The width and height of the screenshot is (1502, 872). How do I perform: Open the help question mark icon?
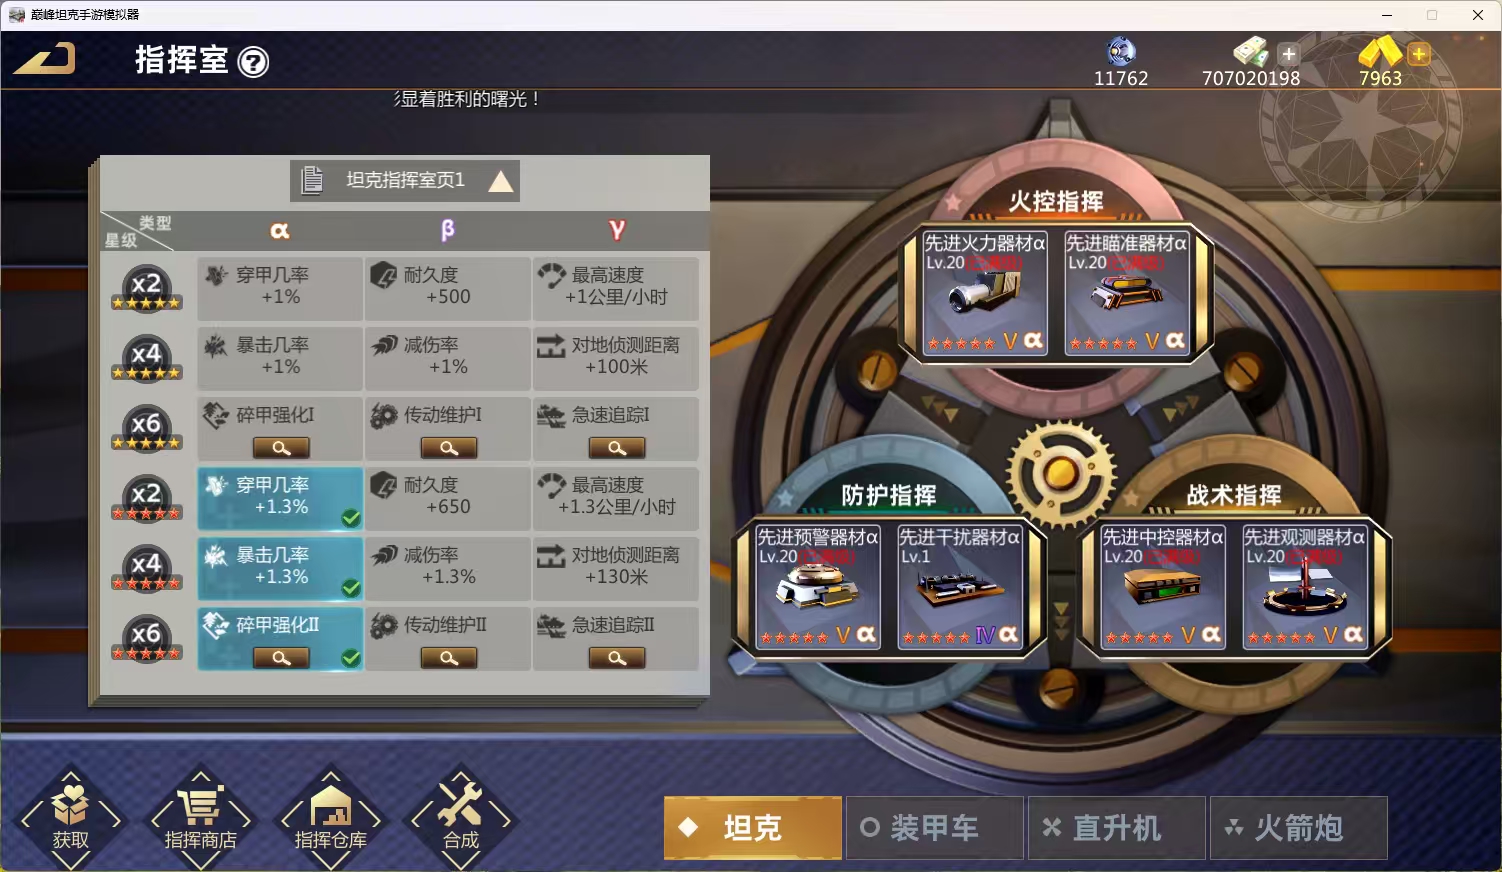coord(254,63)
